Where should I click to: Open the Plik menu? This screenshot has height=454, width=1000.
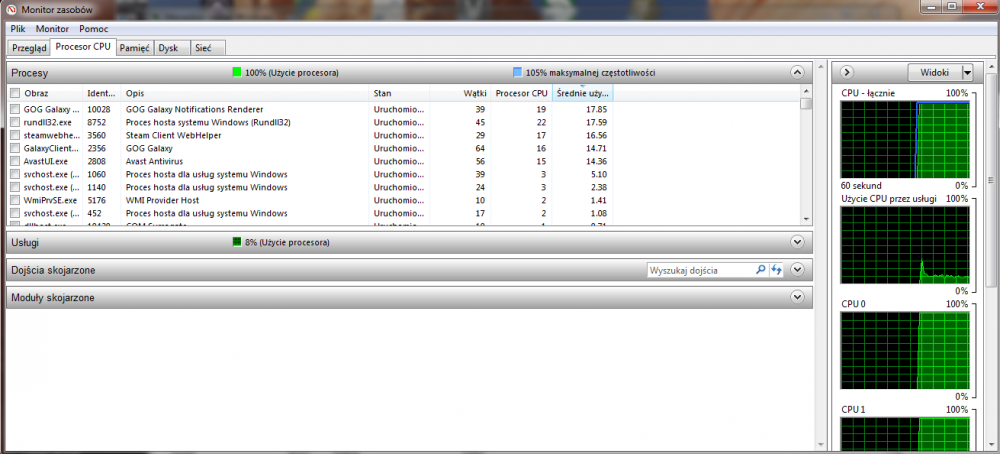coord(19,29)
